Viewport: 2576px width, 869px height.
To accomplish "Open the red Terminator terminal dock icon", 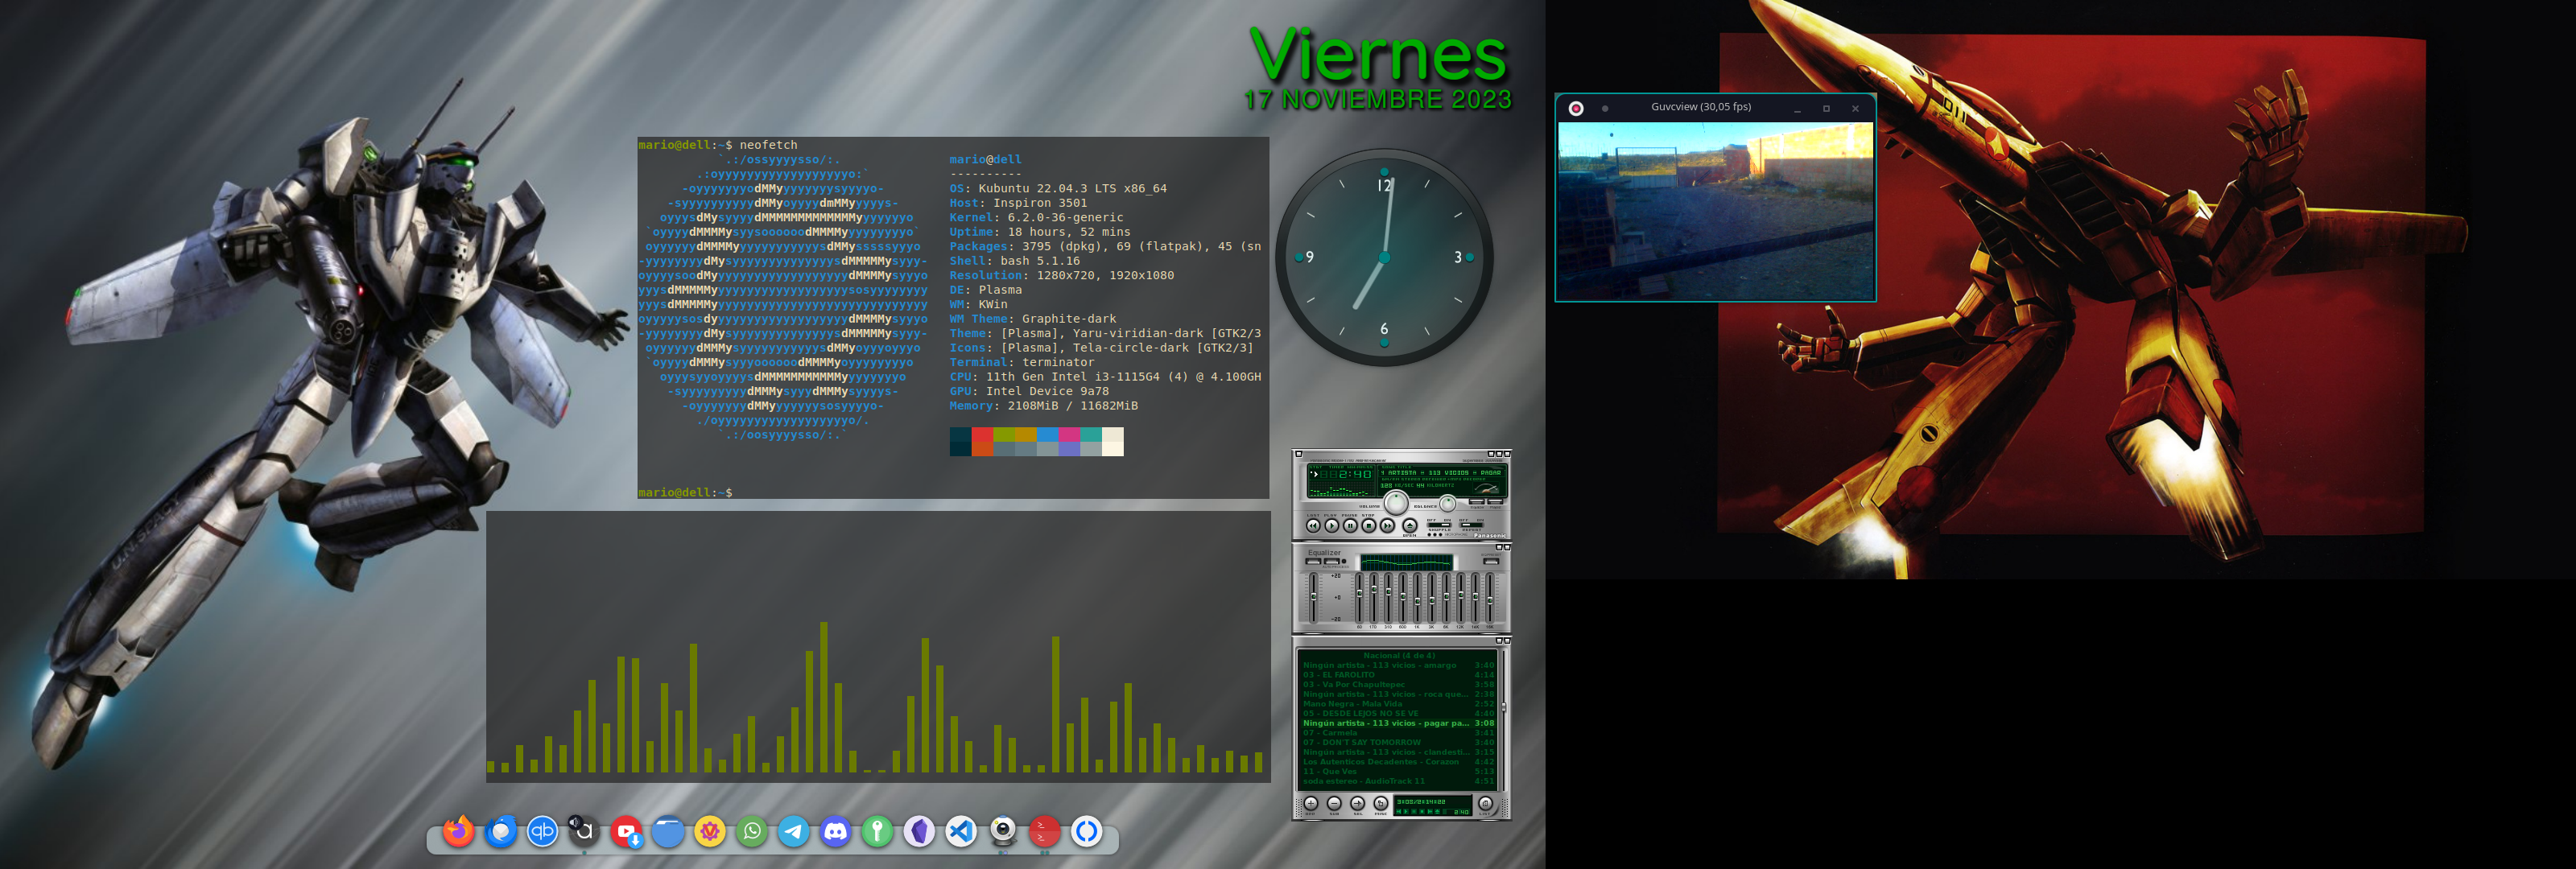I will pos(1044,831).
